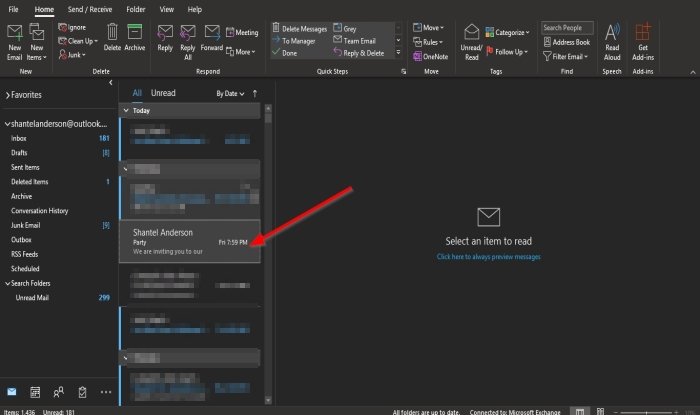This screenshot has width=700, height=415.
Task: Open the Help tab
Action: (x=195, y=9)
